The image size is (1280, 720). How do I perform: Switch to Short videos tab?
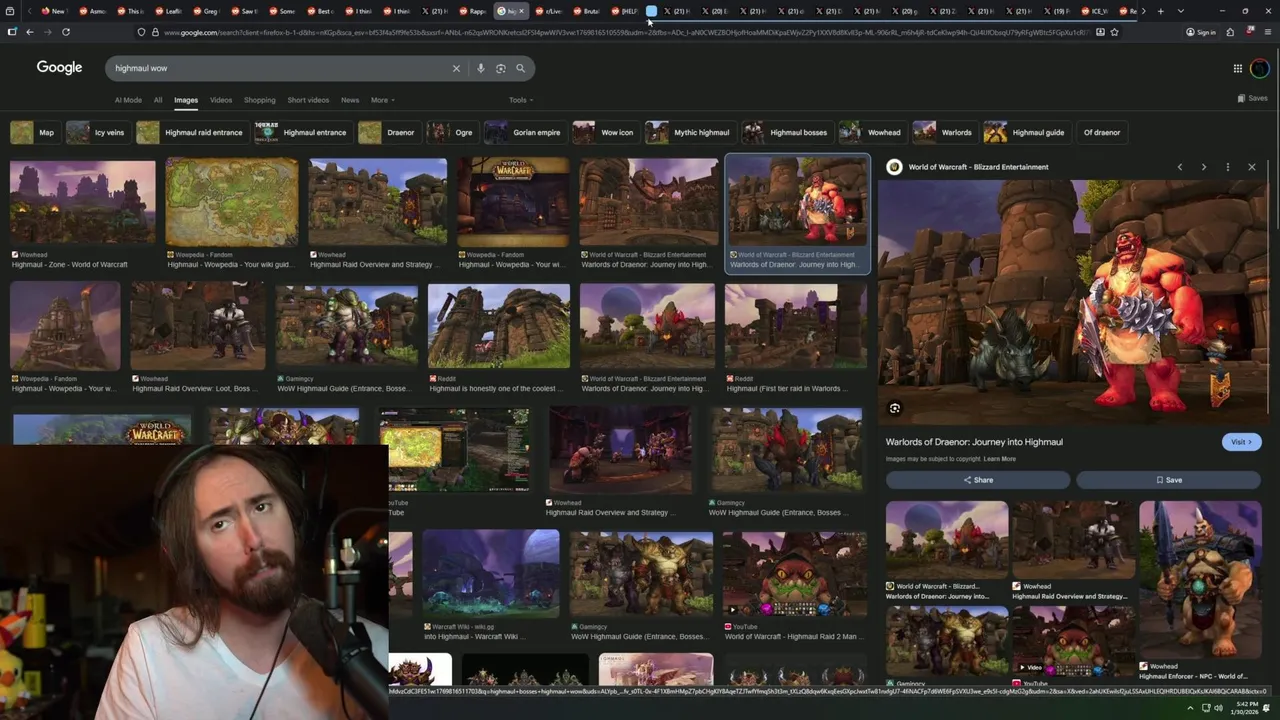point(308,100)
